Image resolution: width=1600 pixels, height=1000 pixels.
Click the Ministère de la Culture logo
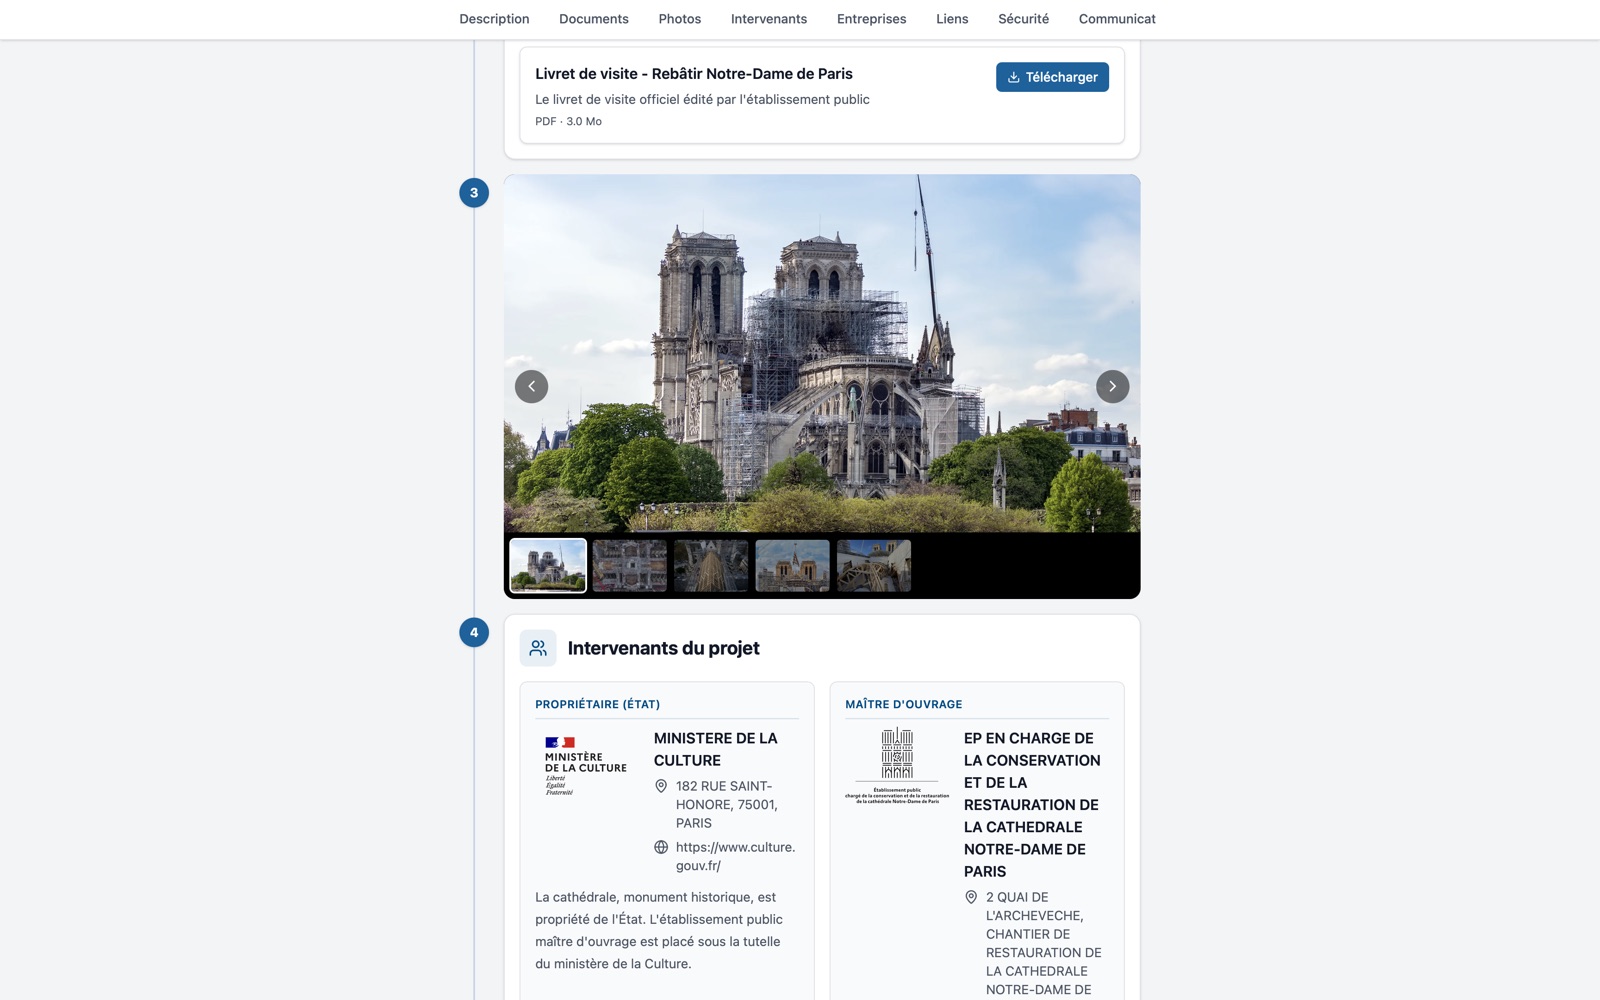(586, 766)
